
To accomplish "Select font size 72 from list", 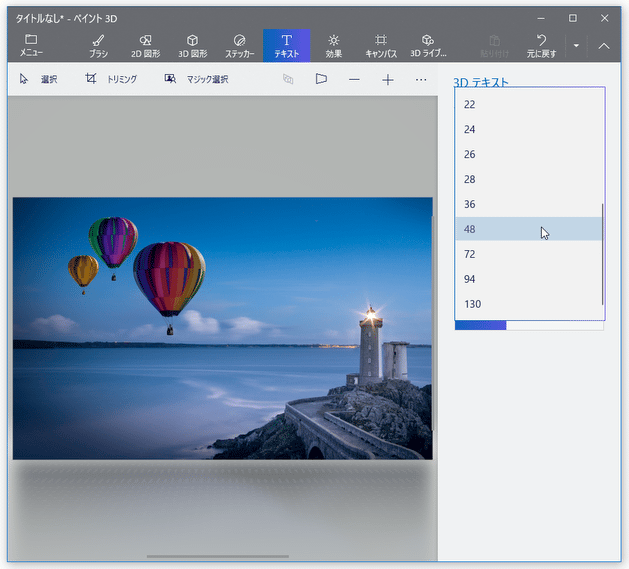I will click(x=529, y=254).
